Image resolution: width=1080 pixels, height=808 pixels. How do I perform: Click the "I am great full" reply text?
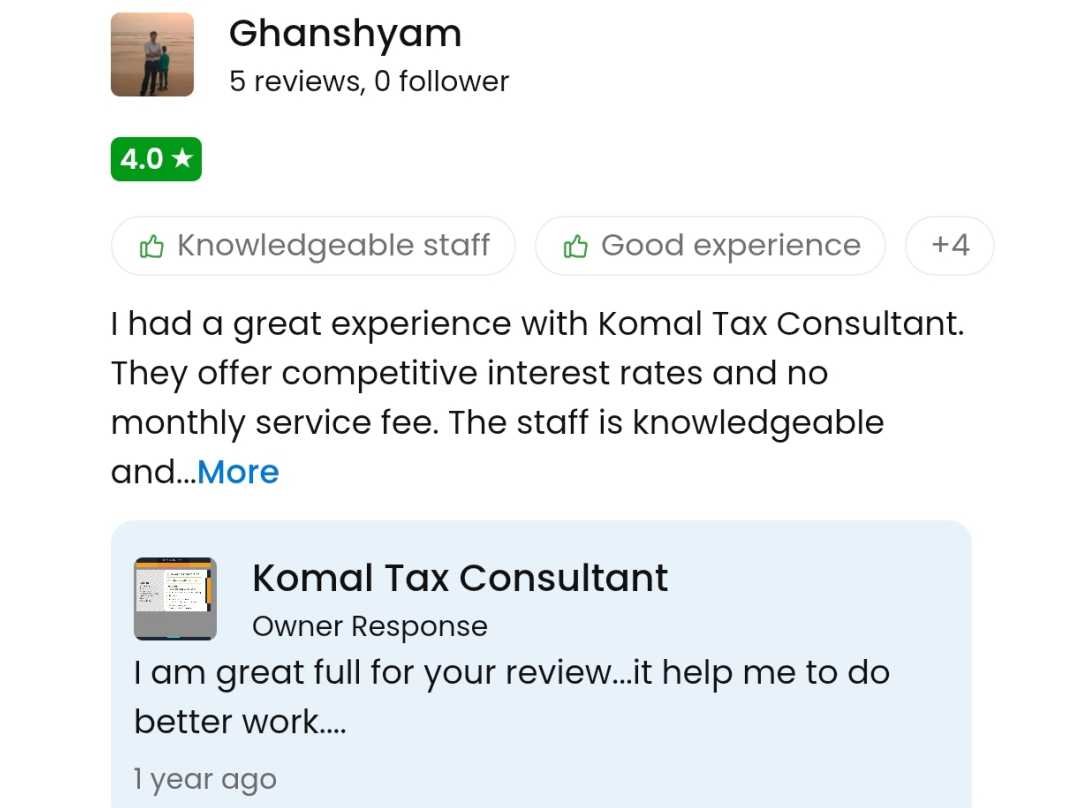coord(511,672)
